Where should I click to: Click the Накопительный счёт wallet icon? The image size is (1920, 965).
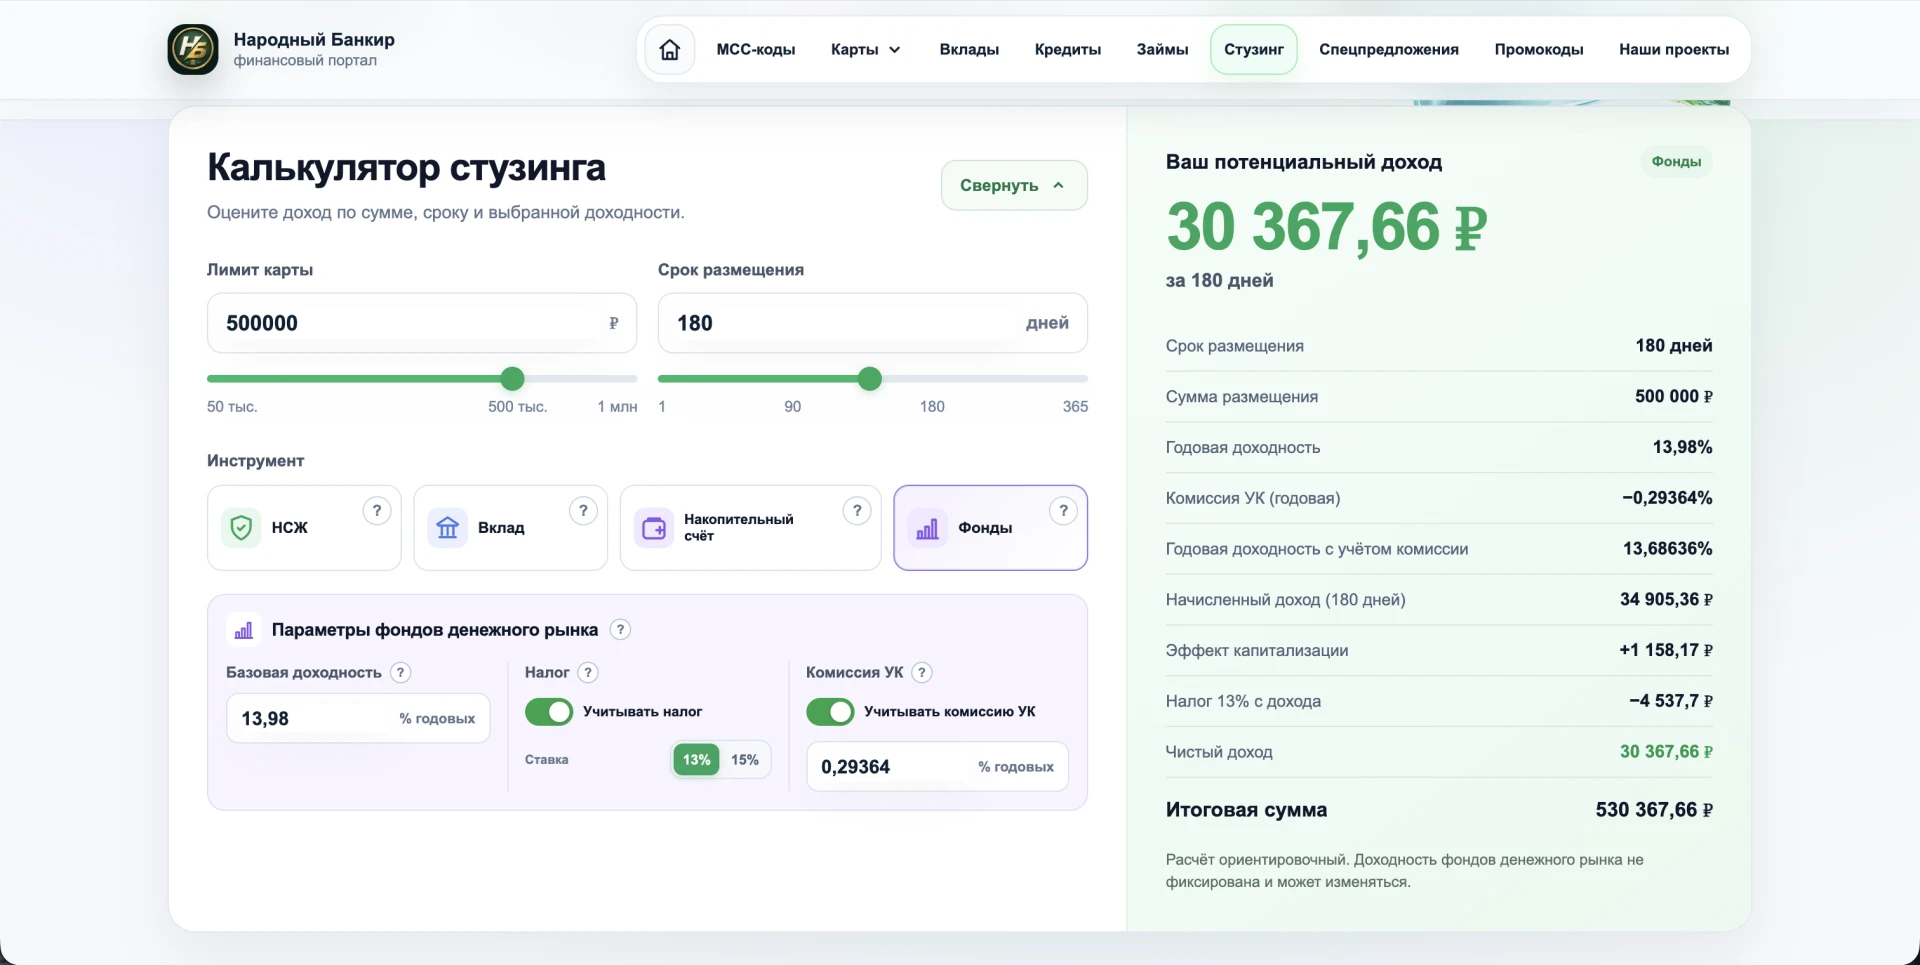654,527
